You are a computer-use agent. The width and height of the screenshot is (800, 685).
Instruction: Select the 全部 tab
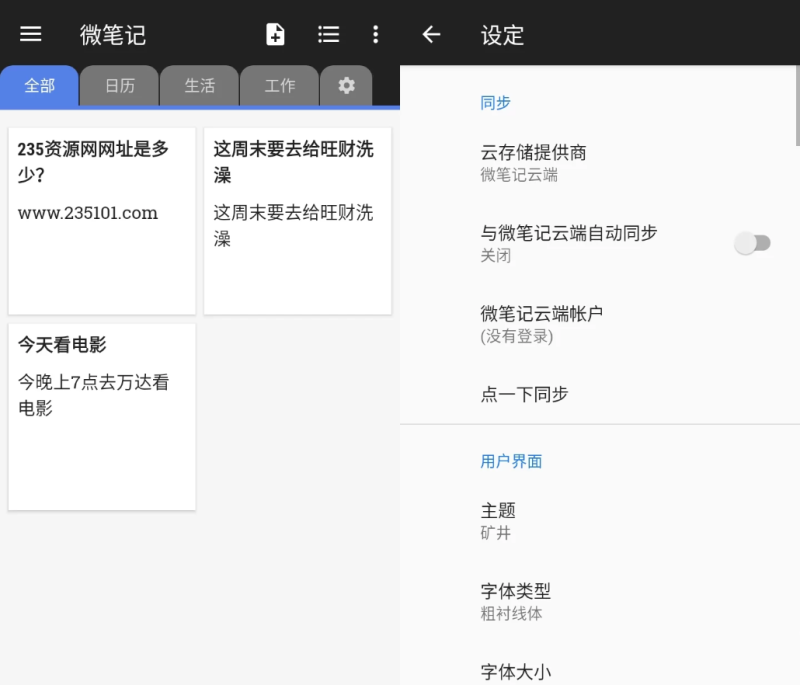tap(39, 86)
